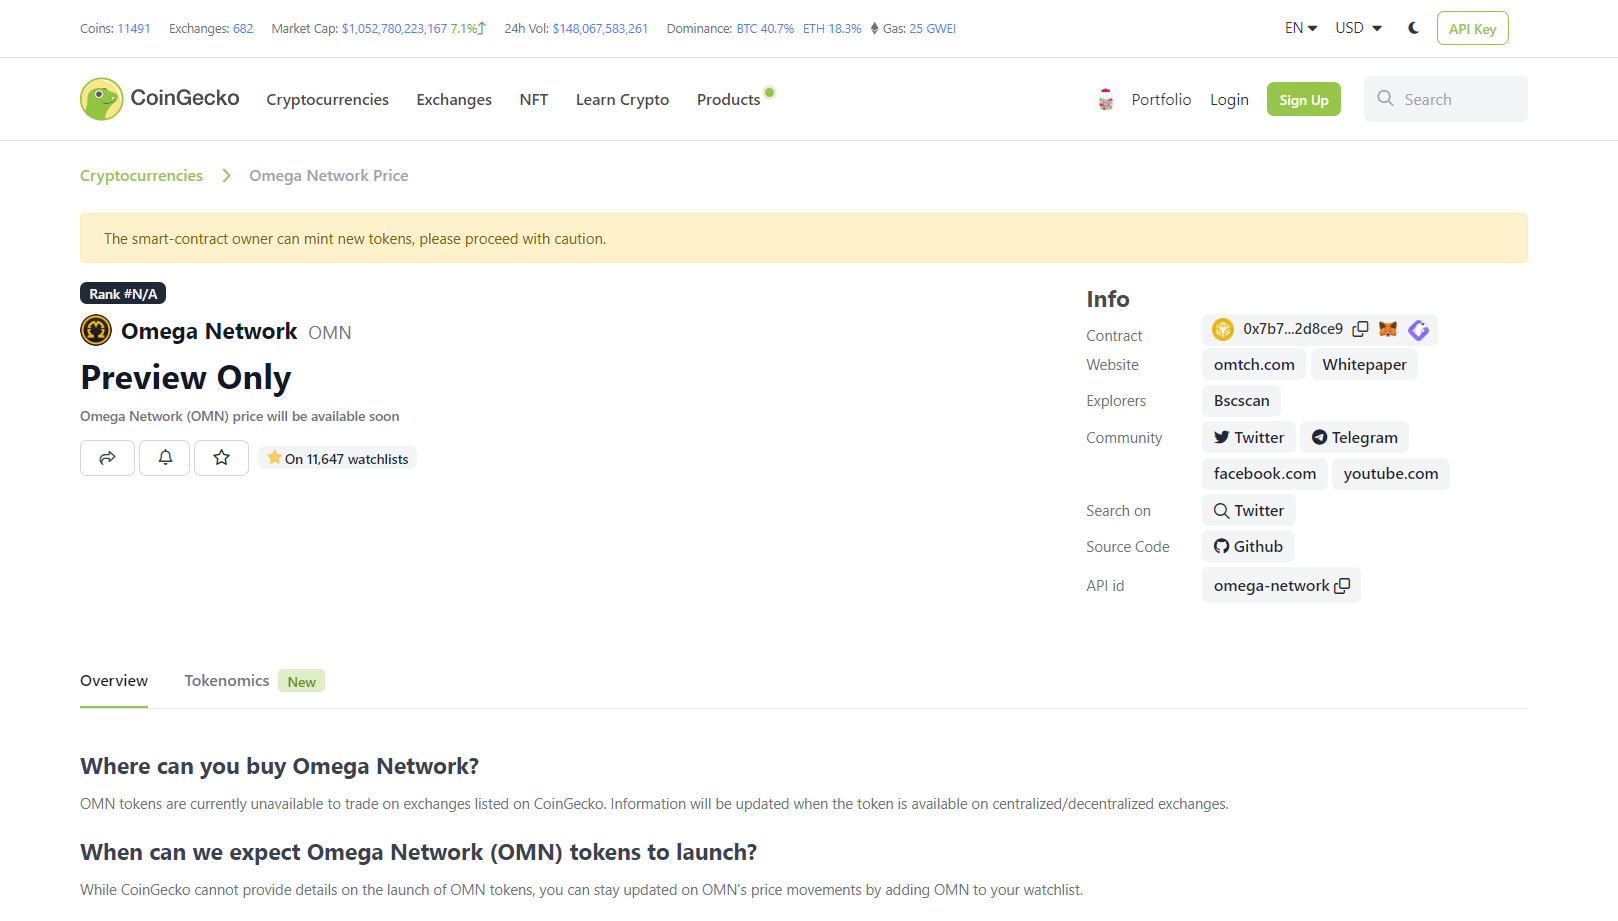
Task: Select the Tokenomics tab
Action: (x=227, y=681)
